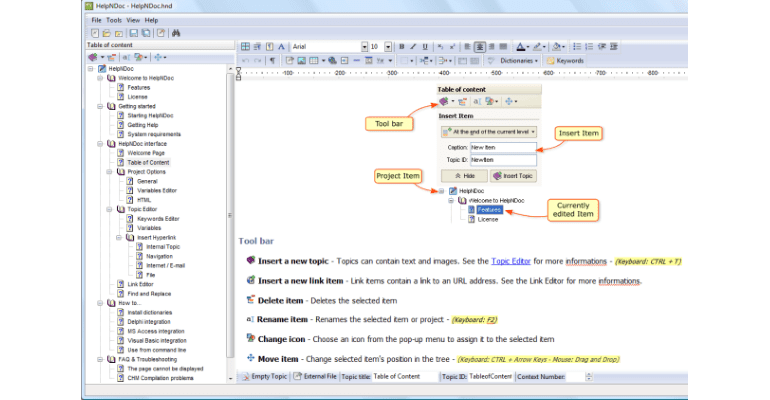Select the External File option at bottom
Viewport: 770px width, 400px height.
click(315, 376)
